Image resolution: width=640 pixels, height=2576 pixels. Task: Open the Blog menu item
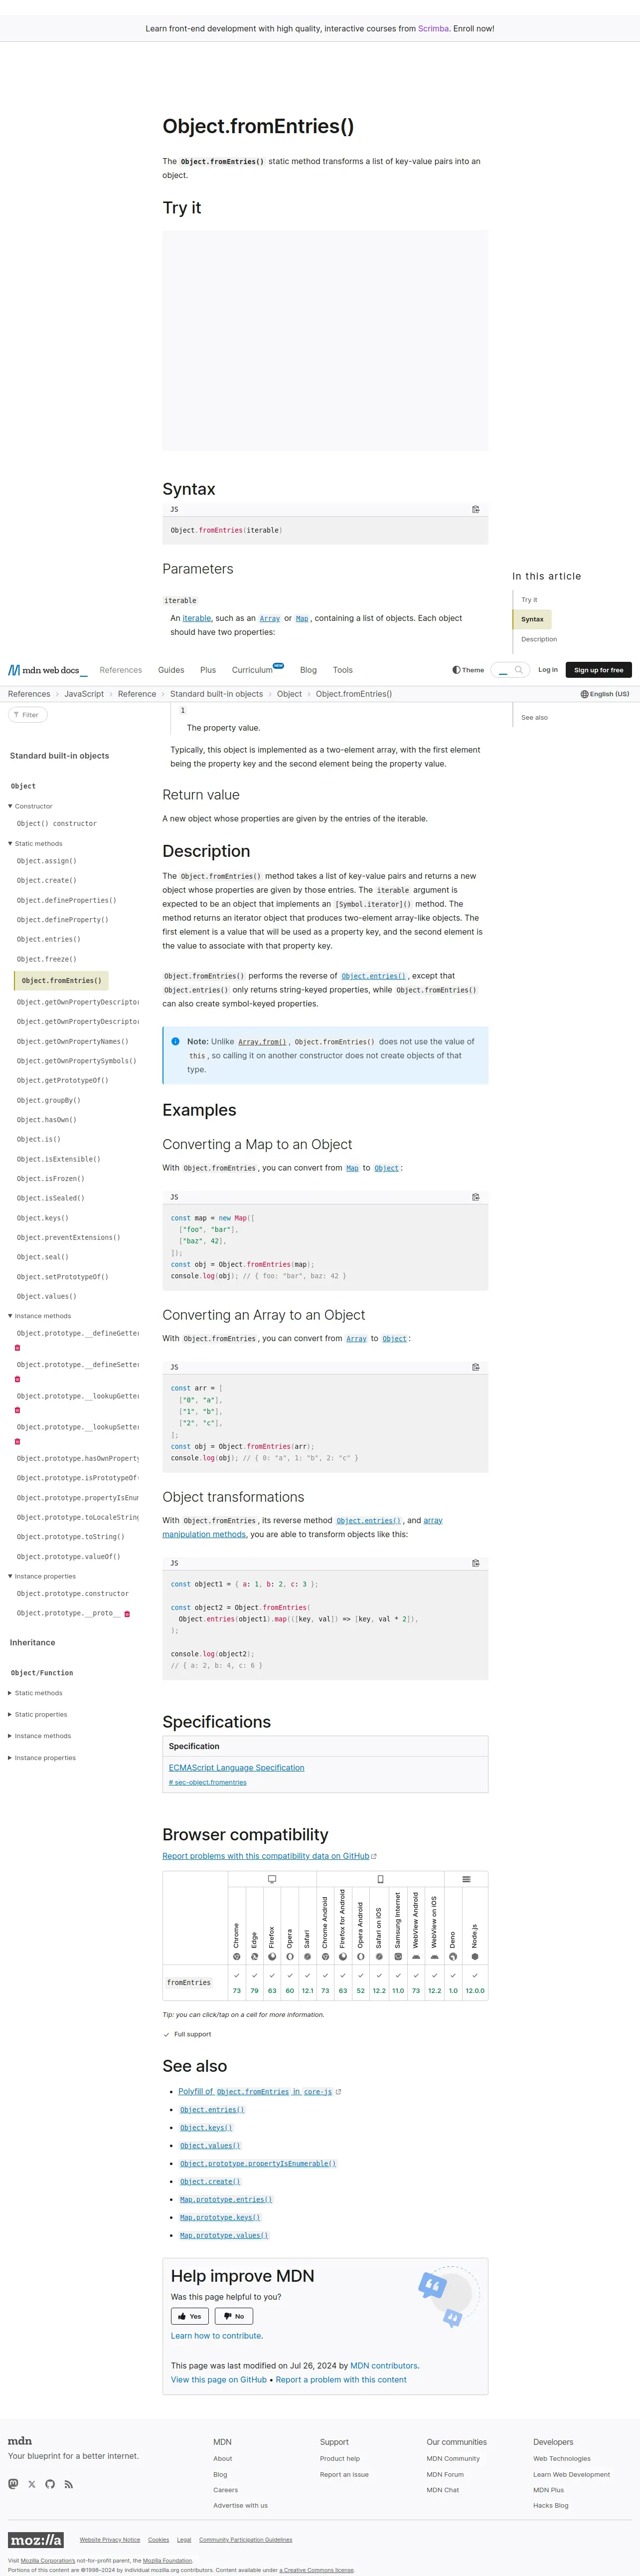[308, 670]
